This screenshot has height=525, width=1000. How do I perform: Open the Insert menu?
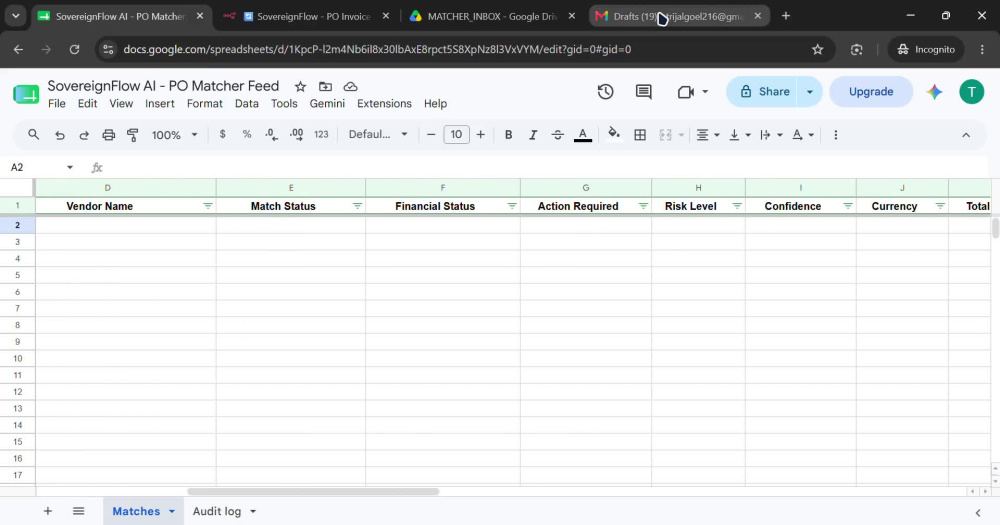pyautogui.click(x=159, y=103)
